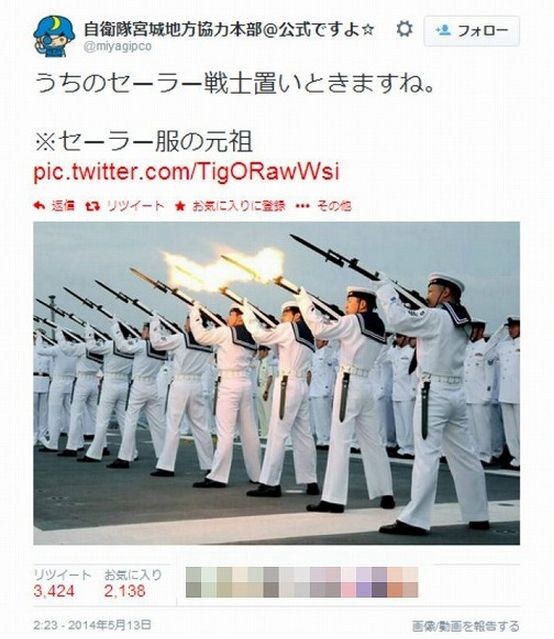Click the last blurred user avatar

[410, 582]
